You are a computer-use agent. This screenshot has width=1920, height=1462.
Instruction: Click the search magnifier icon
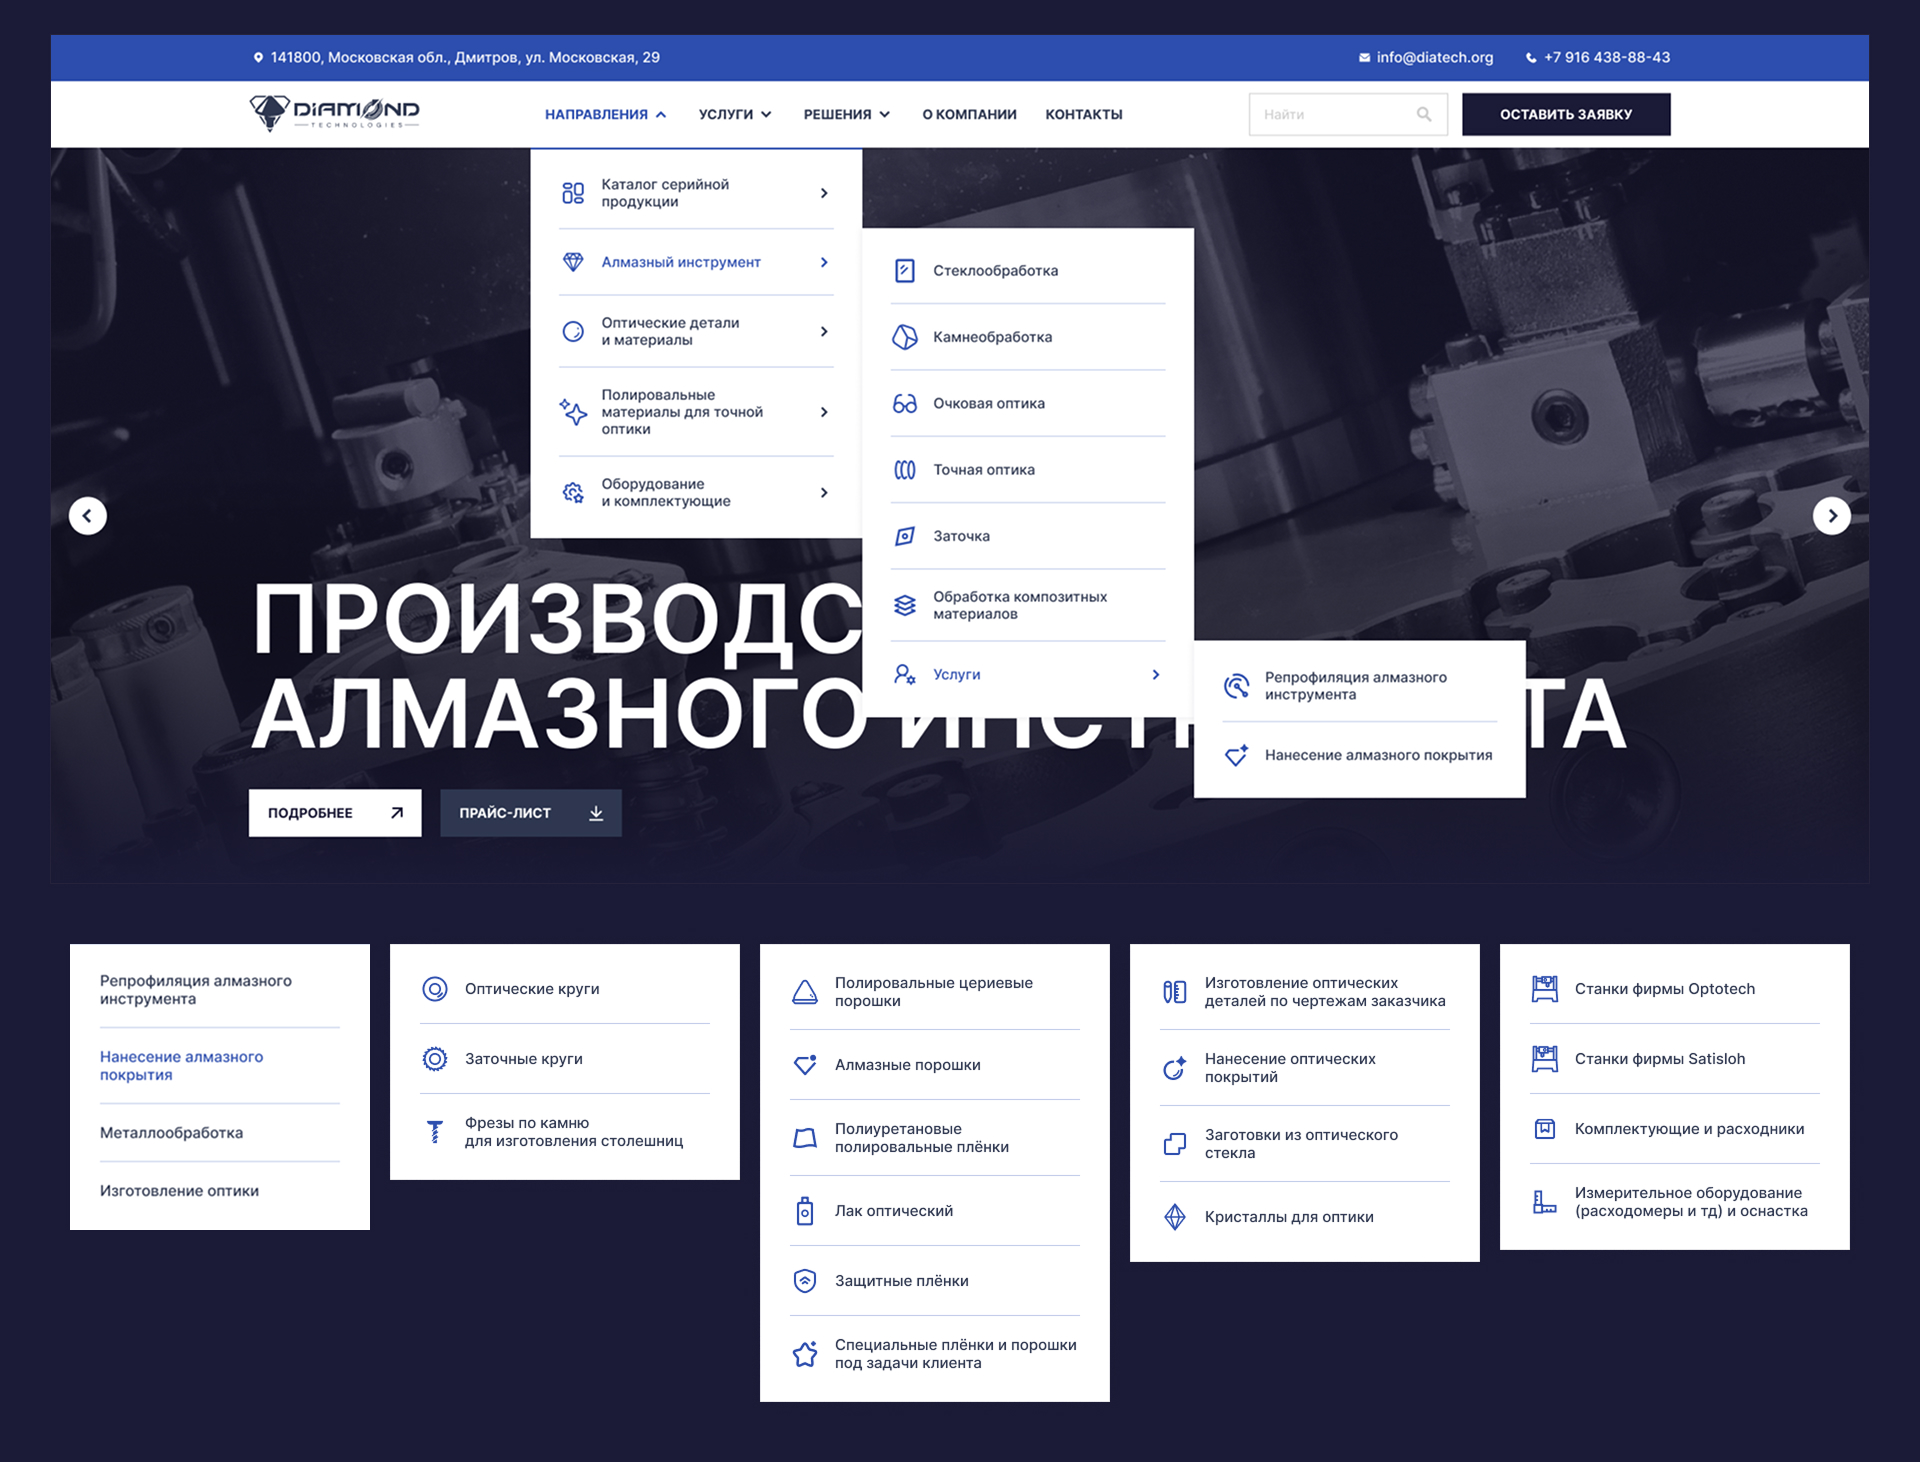tap(1423, 114)
